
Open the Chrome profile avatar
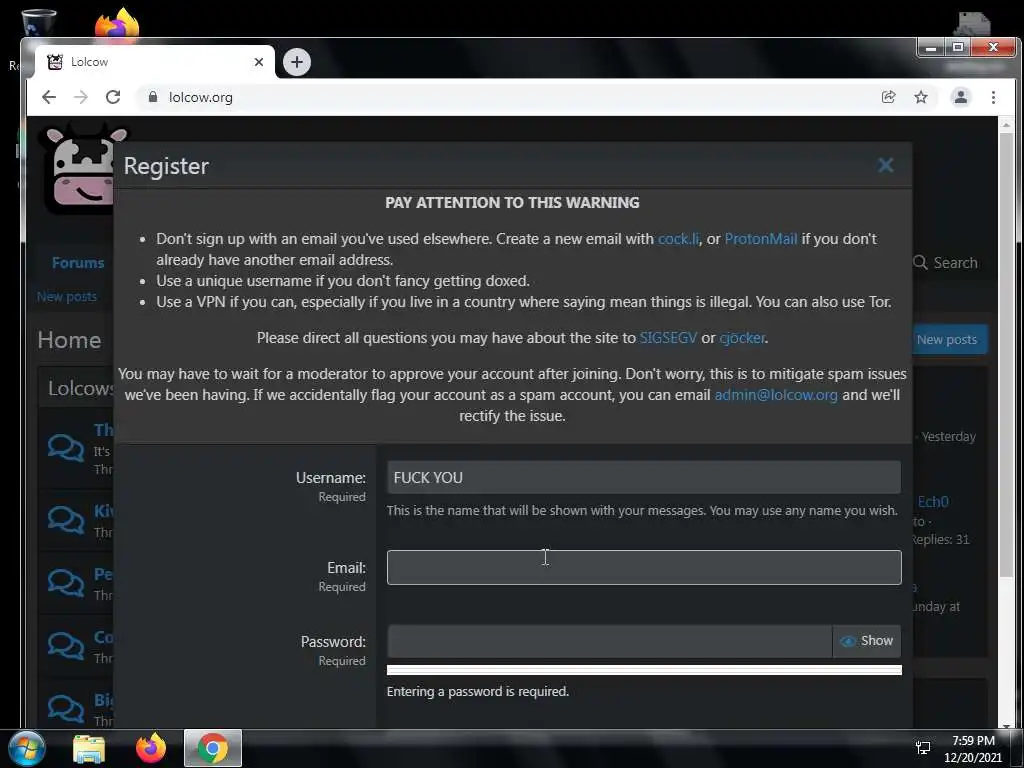[961, 97]
